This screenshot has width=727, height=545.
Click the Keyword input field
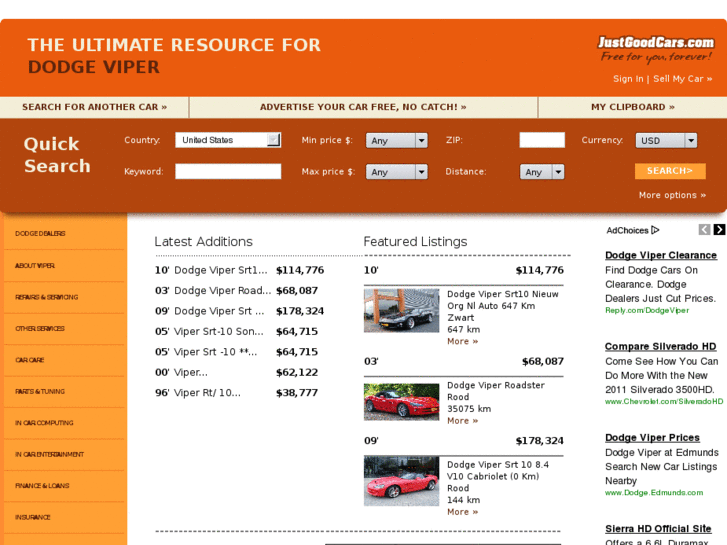pyautogui.click(x=228, y=171)
